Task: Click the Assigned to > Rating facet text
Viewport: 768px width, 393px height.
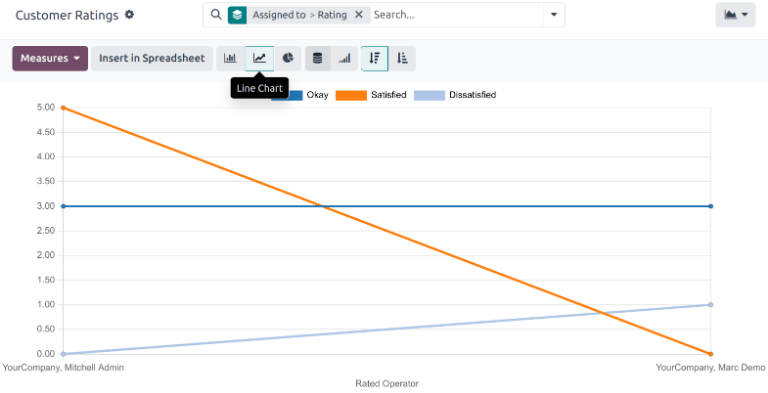Action: click(300, 15)
